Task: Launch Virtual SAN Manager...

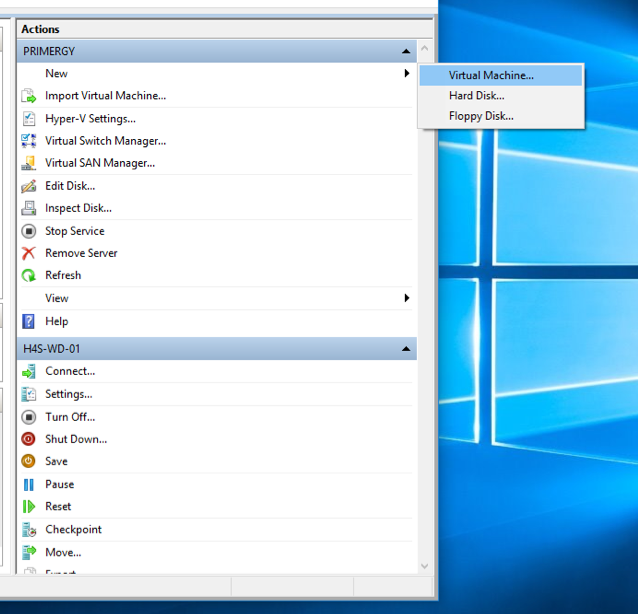Action: 100,163
